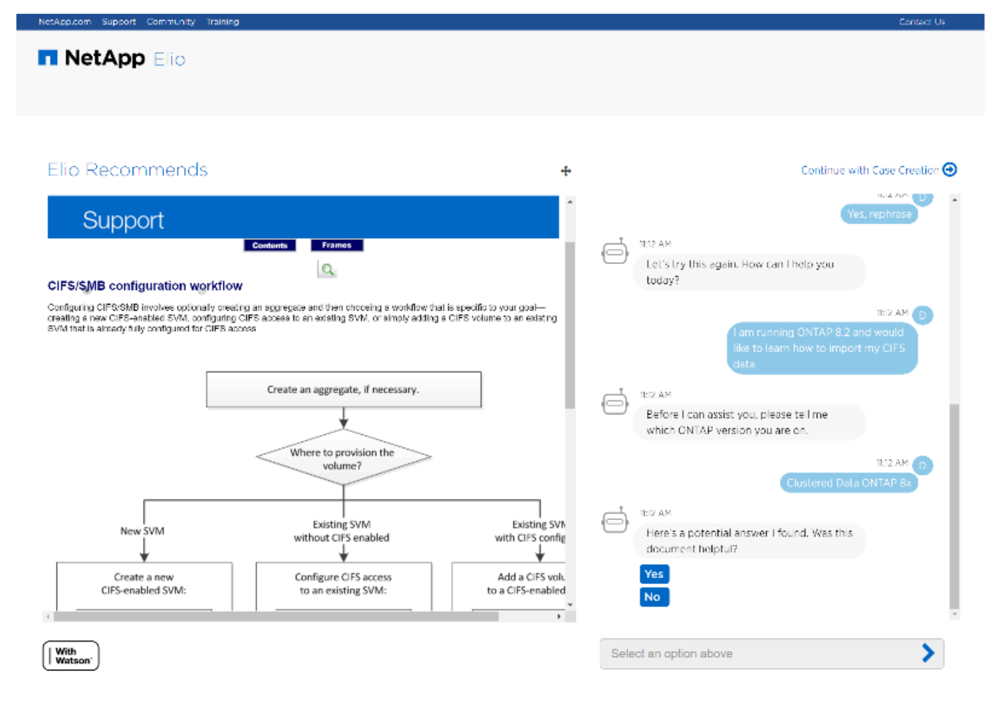
Task: Open Community in top navigation
Action: 171,22
